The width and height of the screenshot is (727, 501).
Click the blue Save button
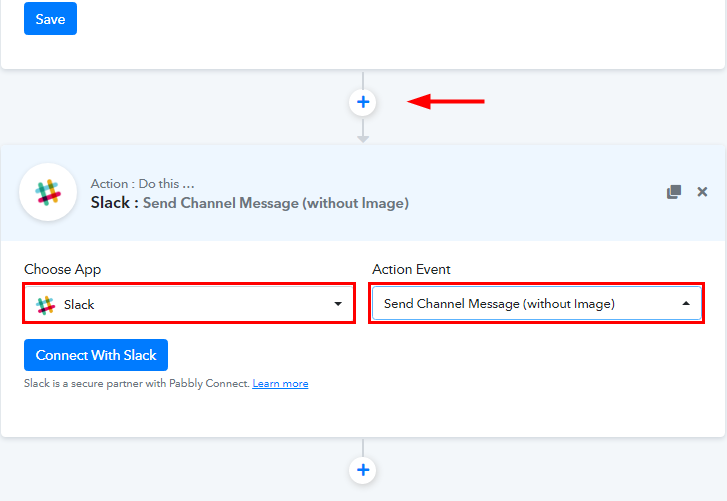[50, 19]
